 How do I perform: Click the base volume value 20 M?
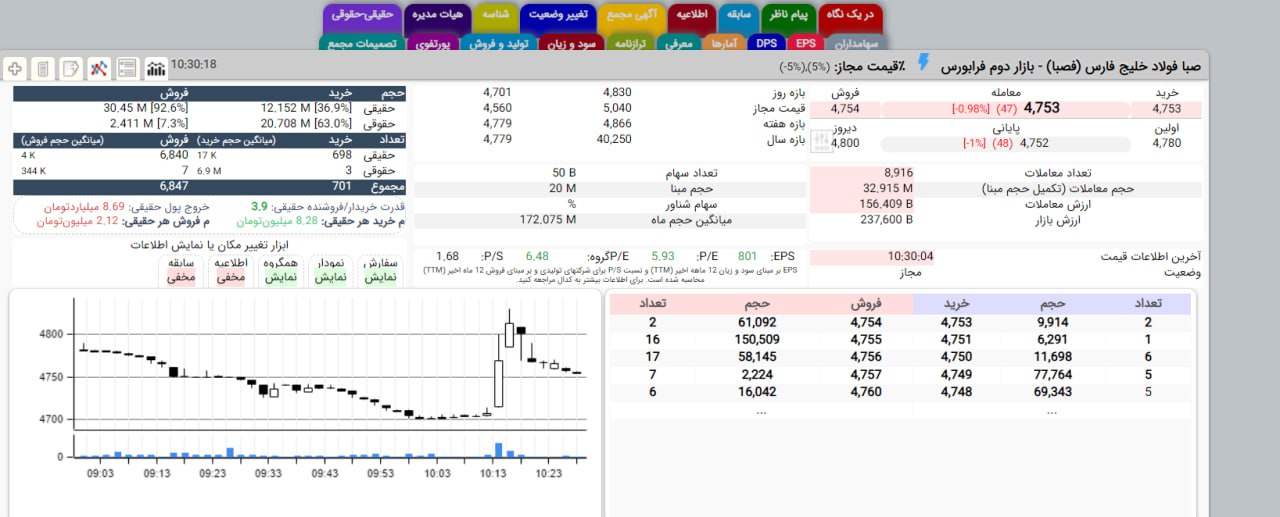(562, 188)
